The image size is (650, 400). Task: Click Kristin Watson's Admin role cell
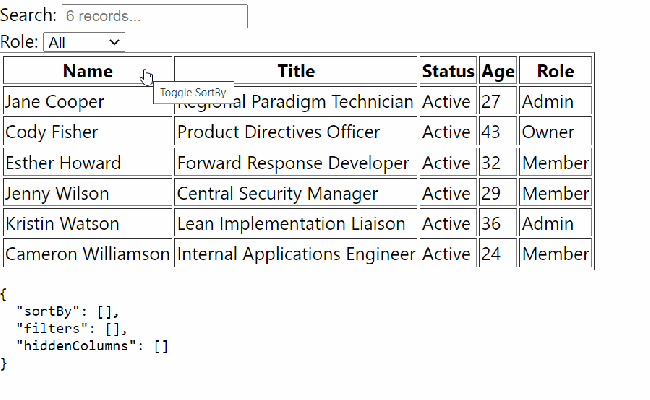555,223
